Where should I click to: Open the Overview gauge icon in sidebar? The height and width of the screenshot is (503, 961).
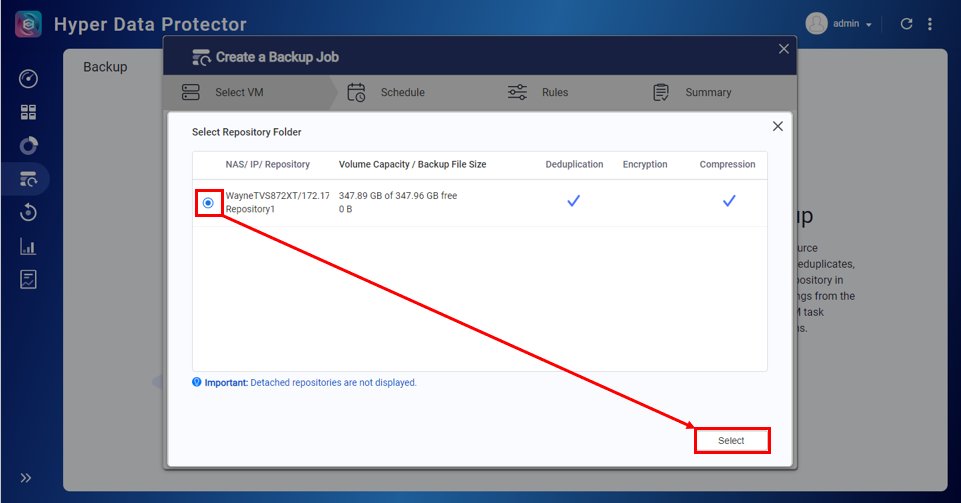point(28,79)
